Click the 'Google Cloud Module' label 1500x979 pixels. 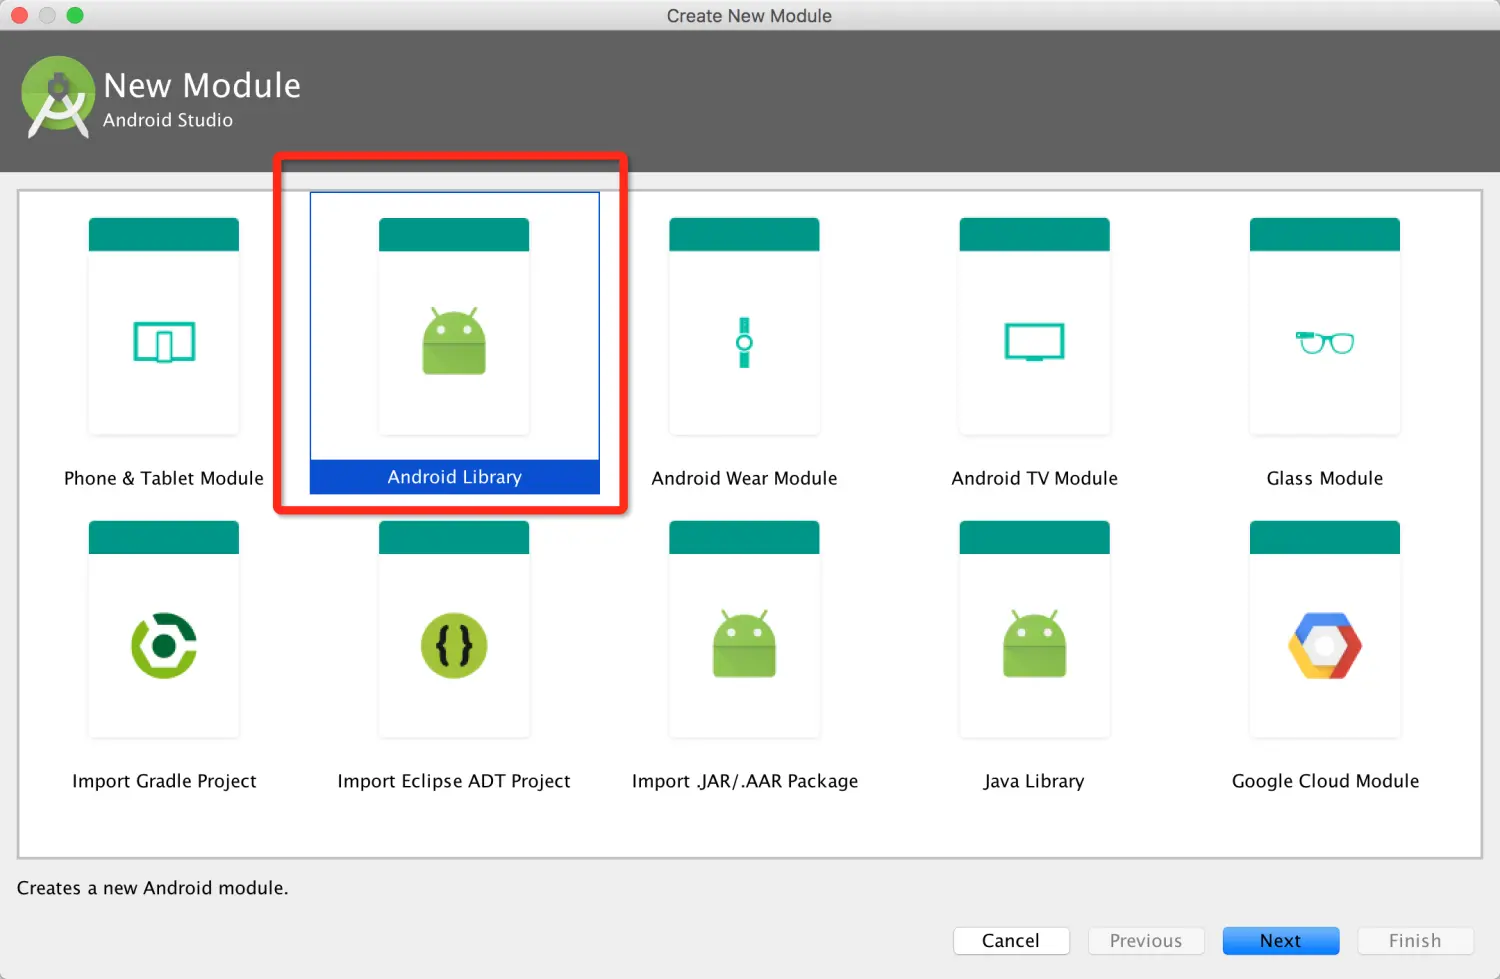[1325, 781]
